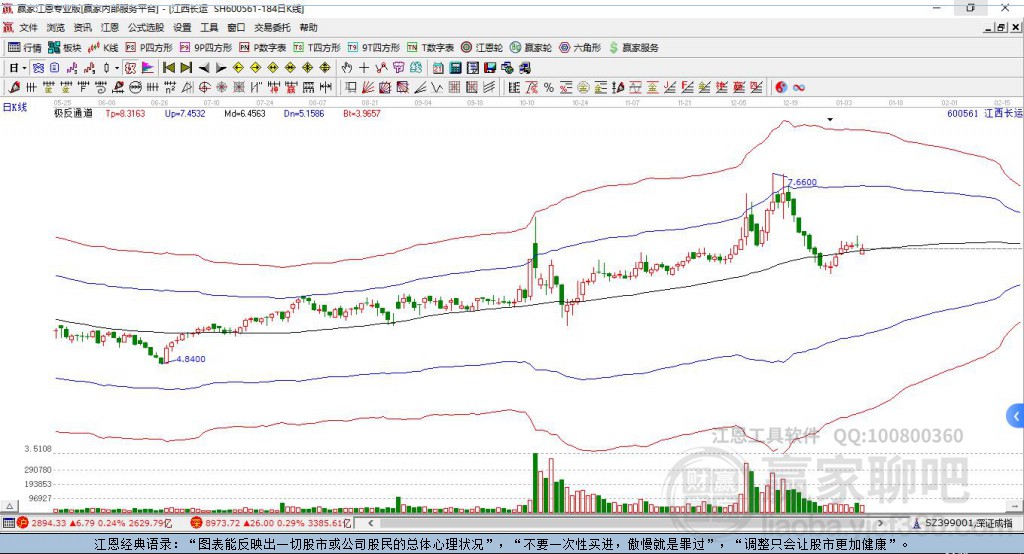This screenshot has height=554, width=1024.
Task: Click the grid icon in status bar
Action: click(x=8, y=523)
